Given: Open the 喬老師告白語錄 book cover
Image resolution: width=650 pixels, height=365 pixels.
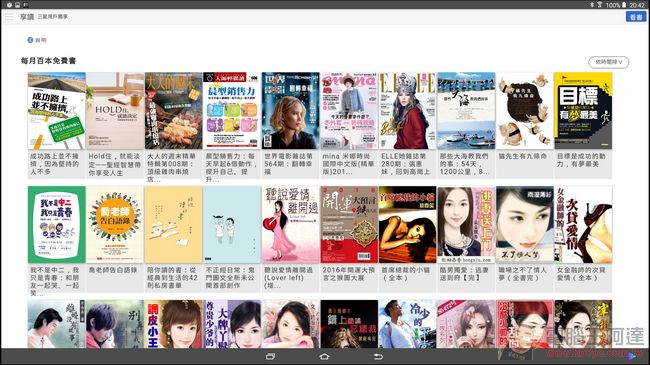Looking at the screenshot, I should (x=115, y=224).
